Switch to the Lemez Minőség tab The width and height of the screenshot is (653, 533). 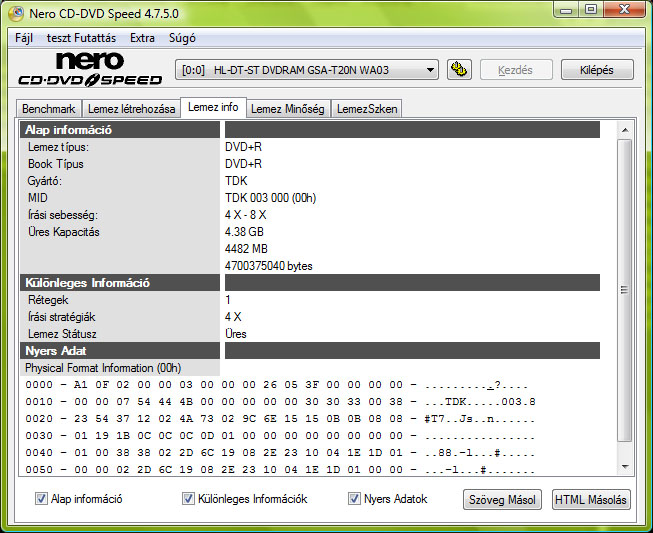coord(288,109)
